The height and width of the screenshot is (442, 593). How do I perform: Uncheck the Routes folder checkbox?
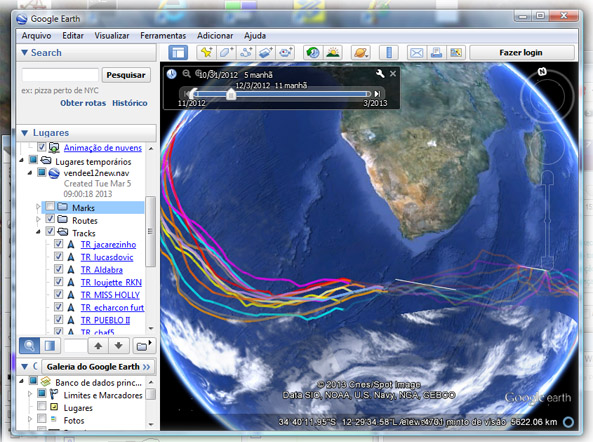point(50,219)
